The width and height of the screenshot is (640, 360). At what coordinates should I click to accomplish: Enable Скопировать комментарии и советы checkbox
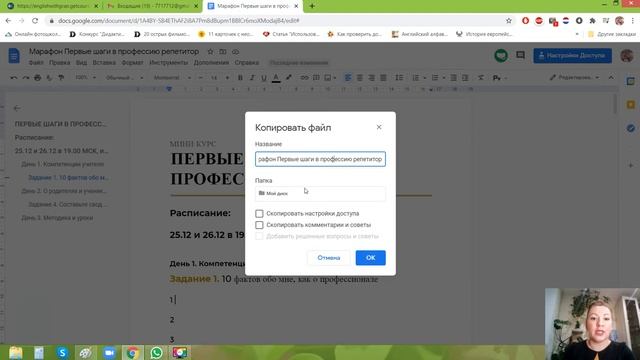coord(259,225)
